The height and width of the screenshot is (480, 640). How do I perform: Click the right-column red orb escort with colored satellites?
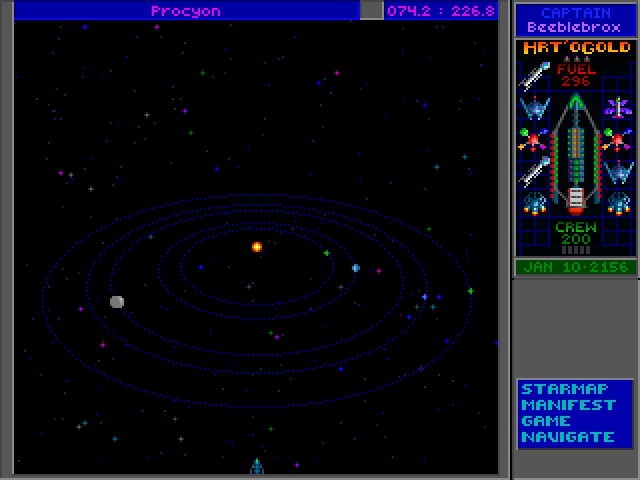(x=617, y=140)
